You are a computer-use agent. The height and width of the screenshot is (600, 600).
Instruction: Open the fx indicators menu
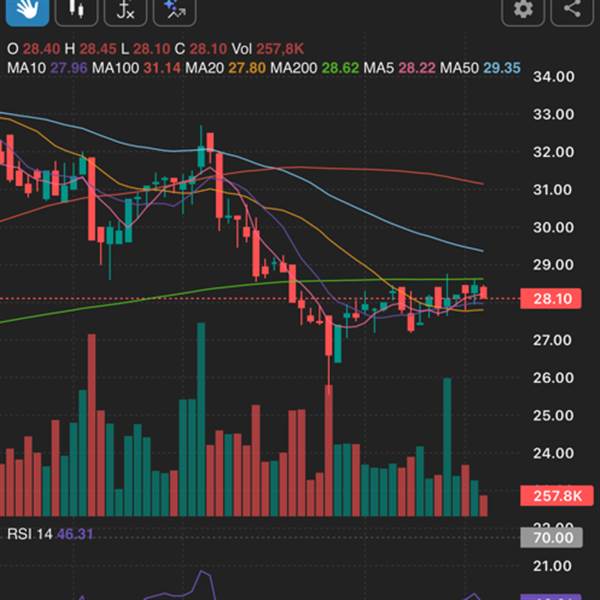126,11
